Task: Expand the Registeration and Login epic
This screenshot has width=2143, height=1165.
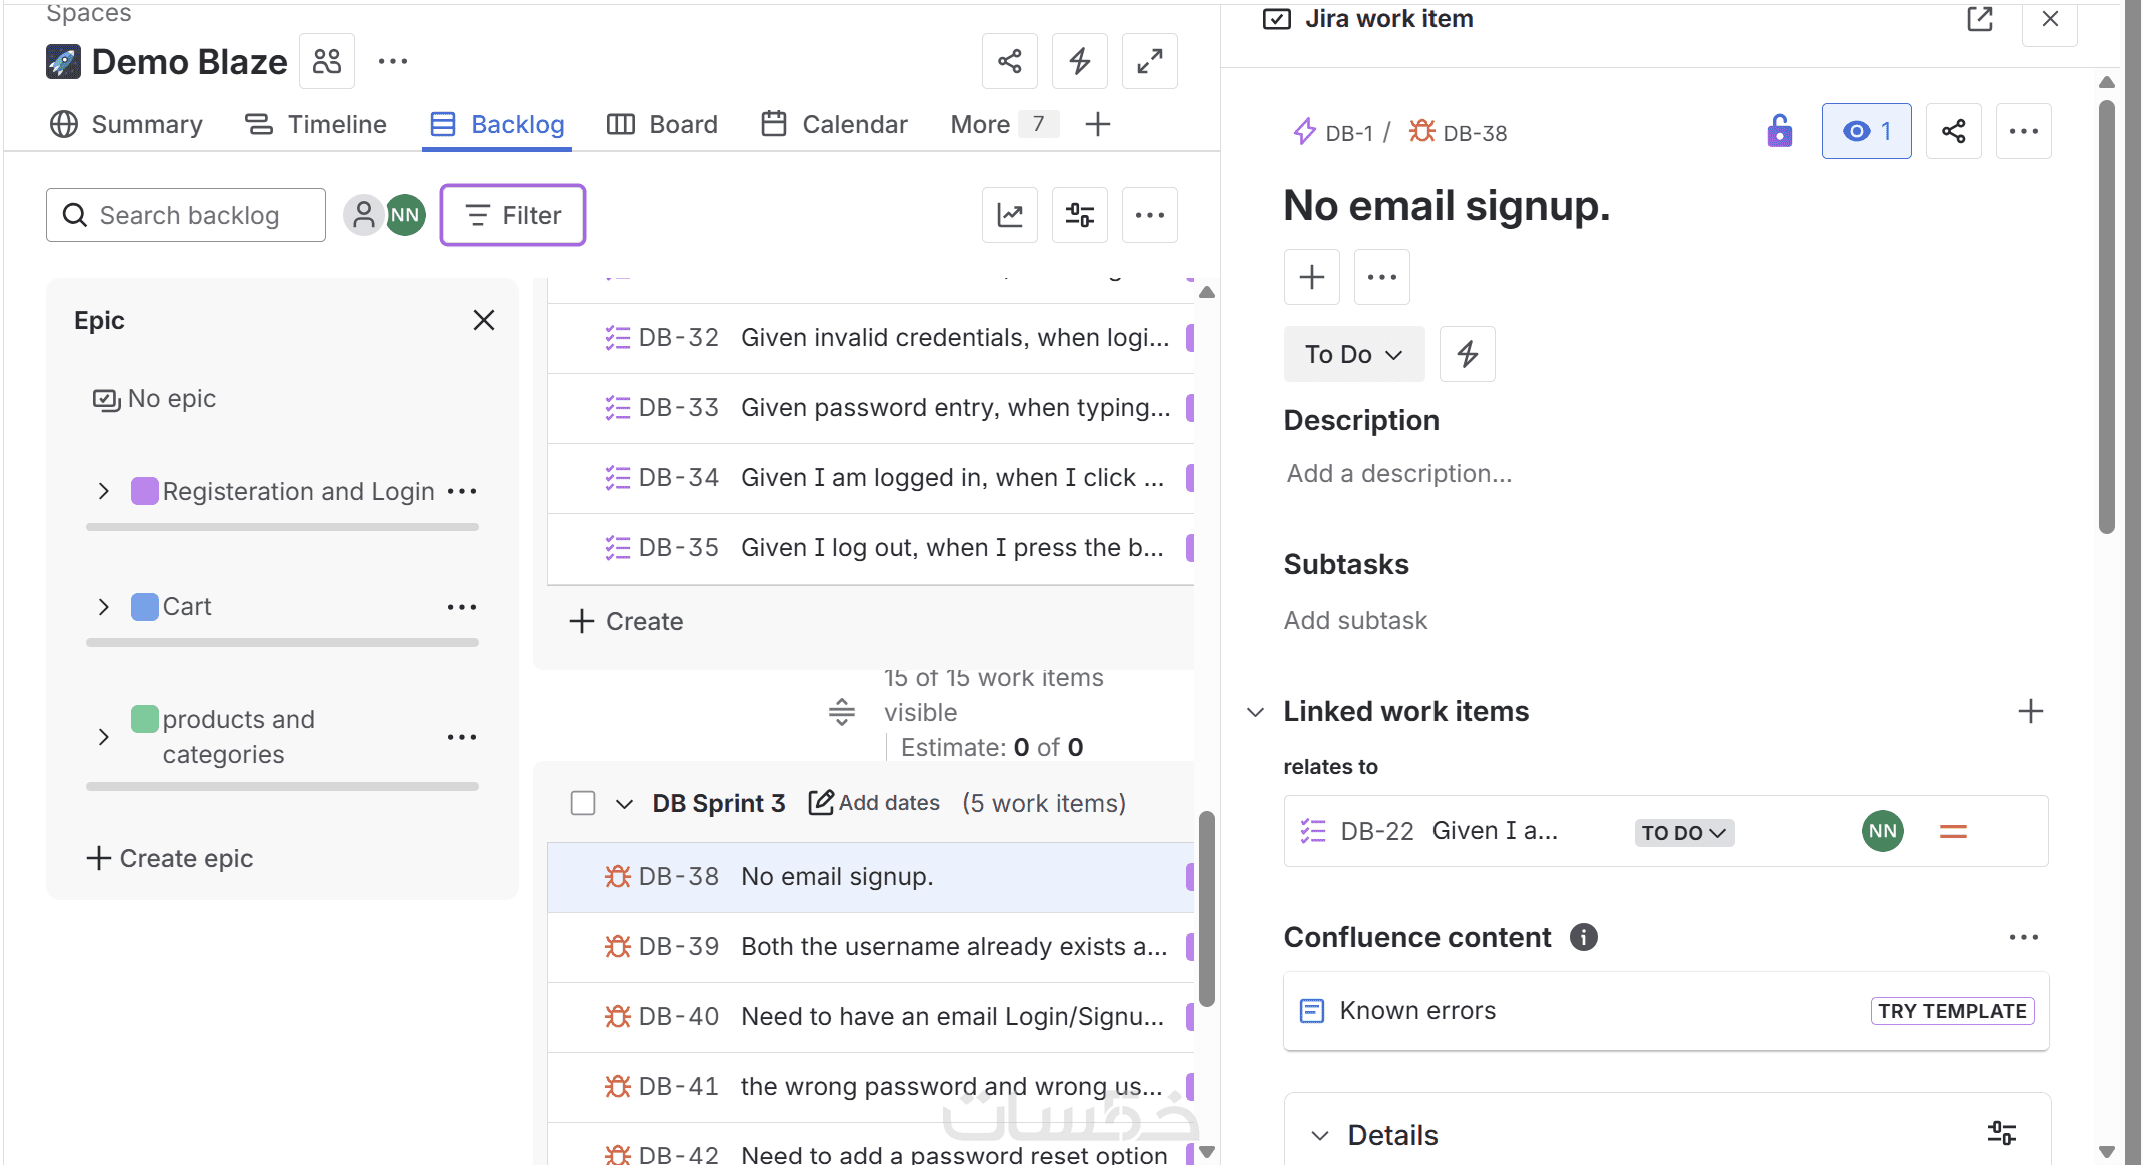Action: tap(104, 491)
